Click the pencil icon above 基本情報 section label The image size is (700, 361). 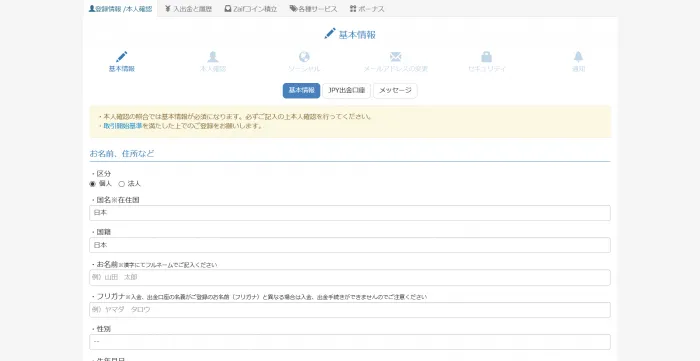[x=121, y=57]
